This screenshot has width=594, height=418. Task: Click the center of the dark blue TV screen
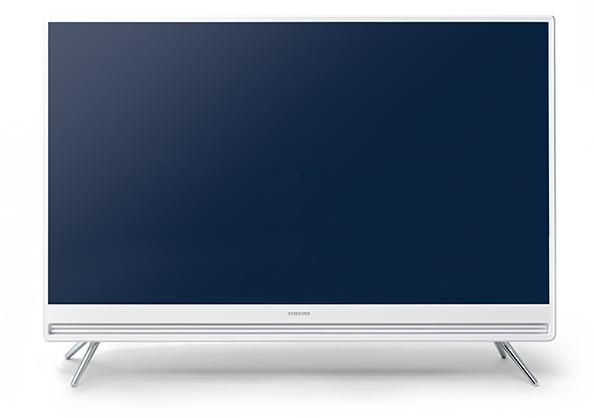click(298, 163)
